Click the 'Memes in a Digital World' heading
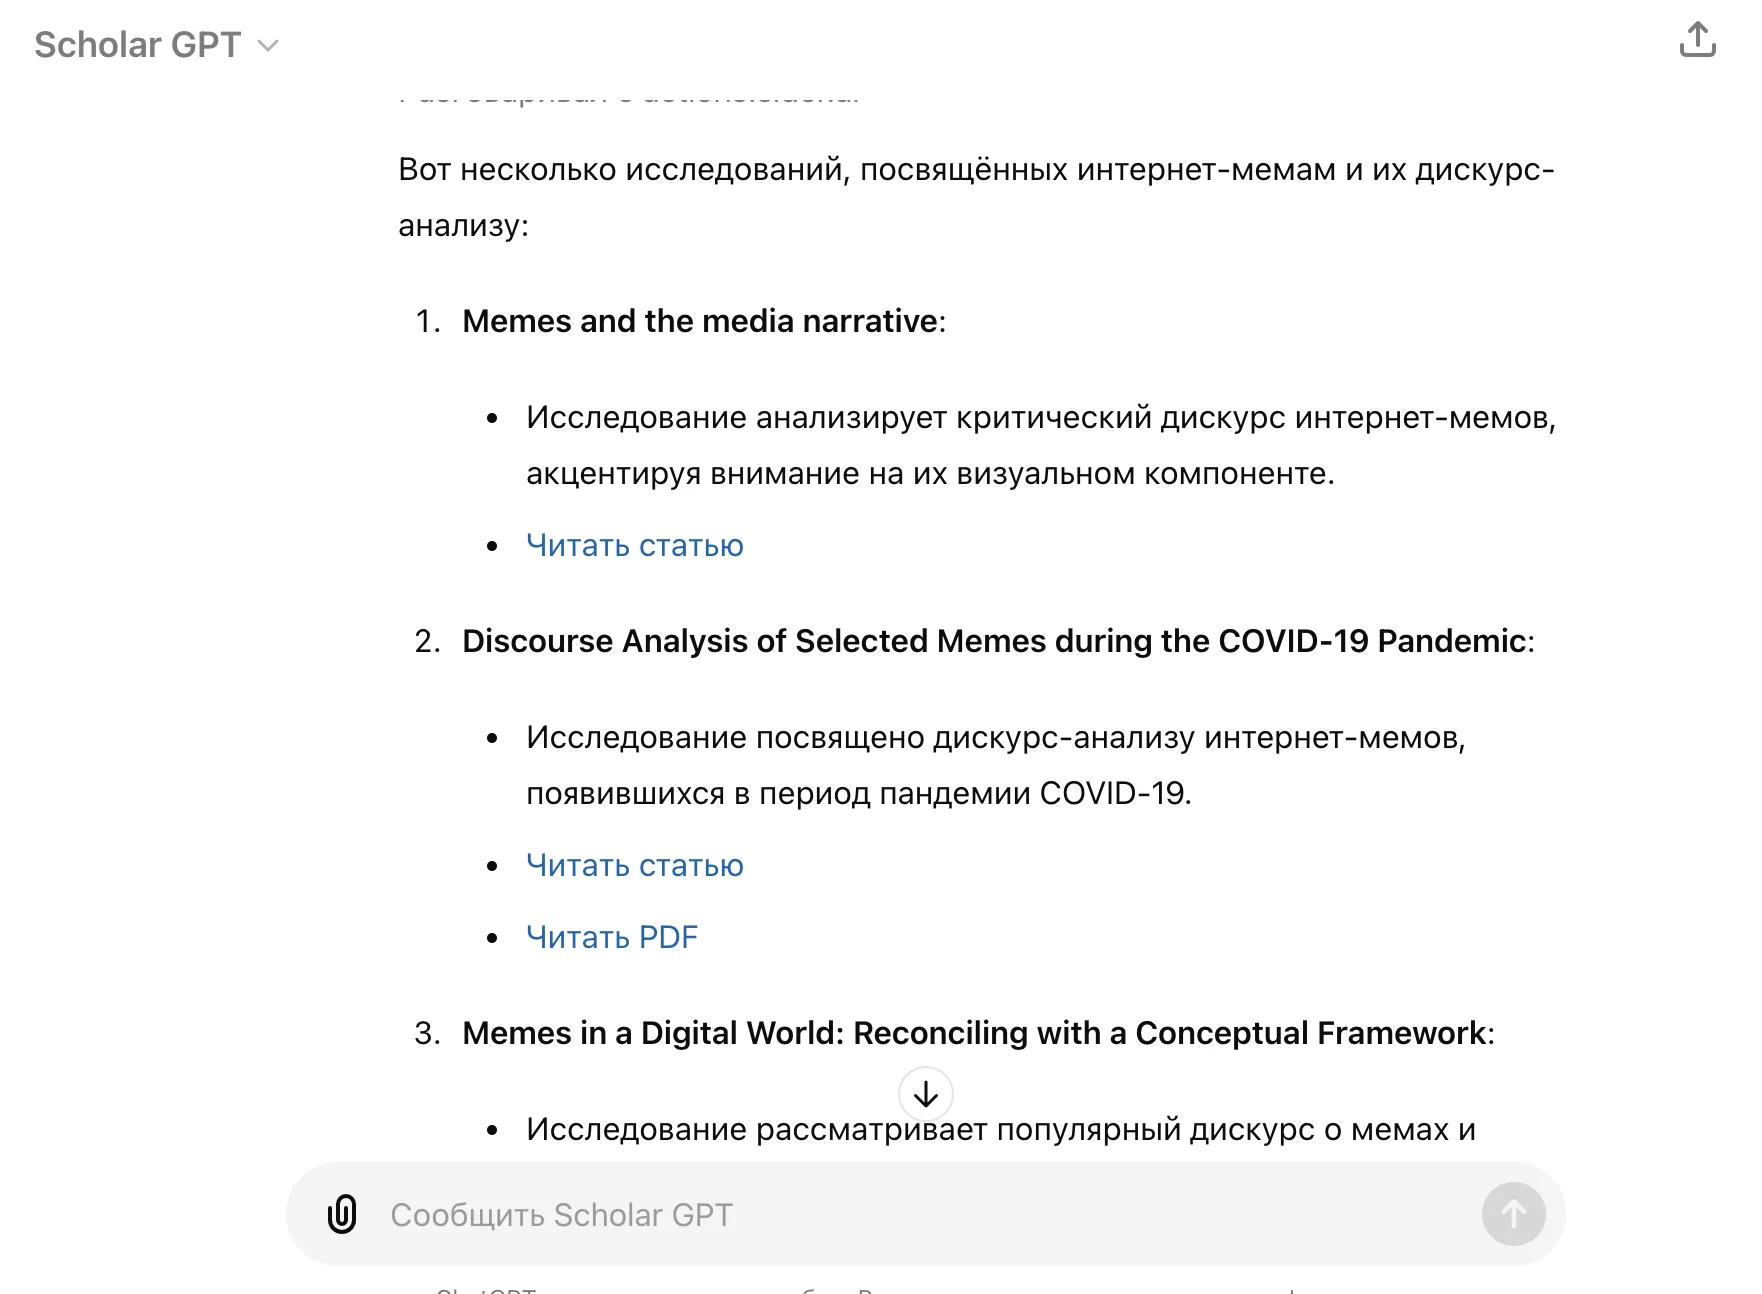This screenshot has height=1294, width=1762. coord(973,1033)
